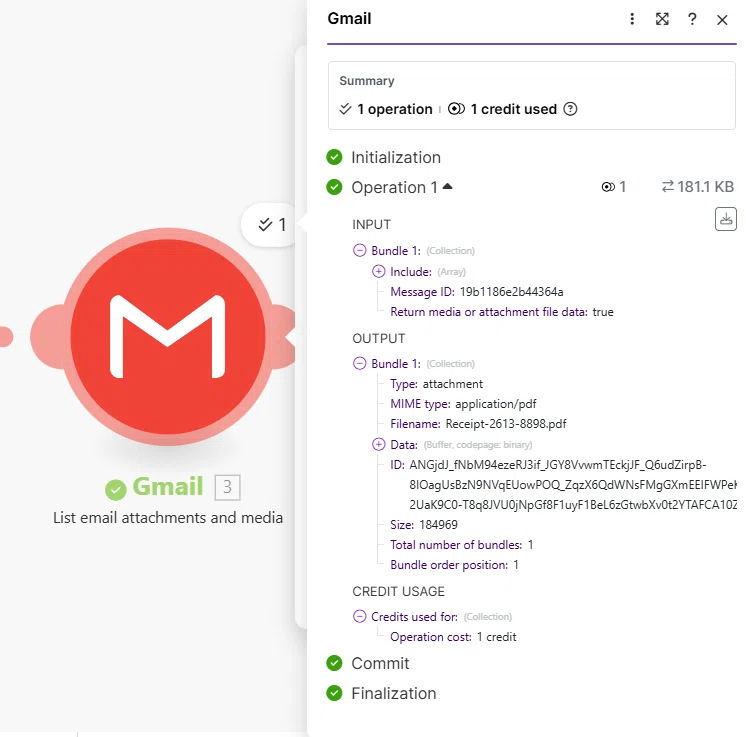The width and height of the screenshot is (746, 737).
Task: Expand the Gmail panel to full screen
Action: (662, 19)
